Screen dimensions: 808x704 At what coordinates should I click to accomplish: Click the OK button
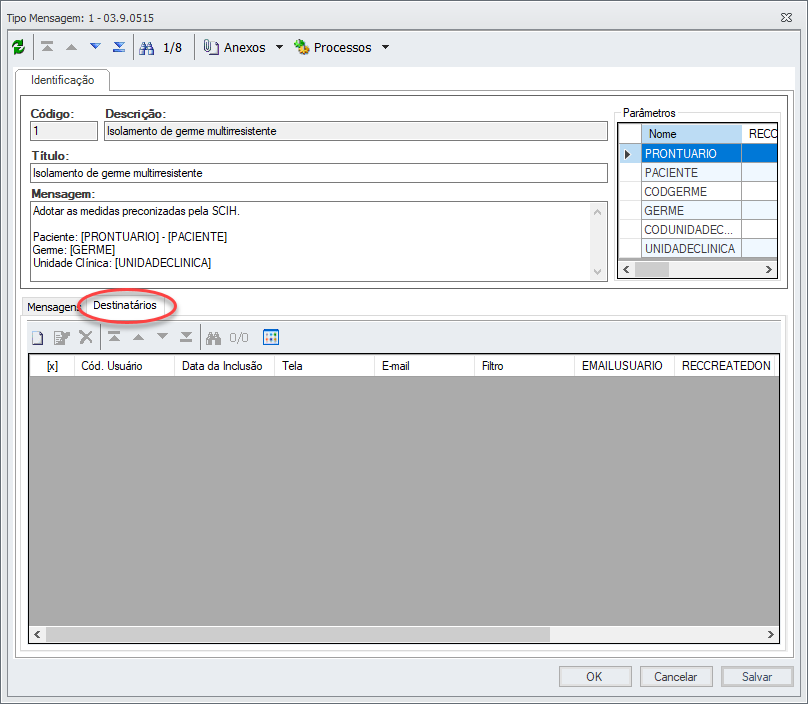(x=595, y=677)
